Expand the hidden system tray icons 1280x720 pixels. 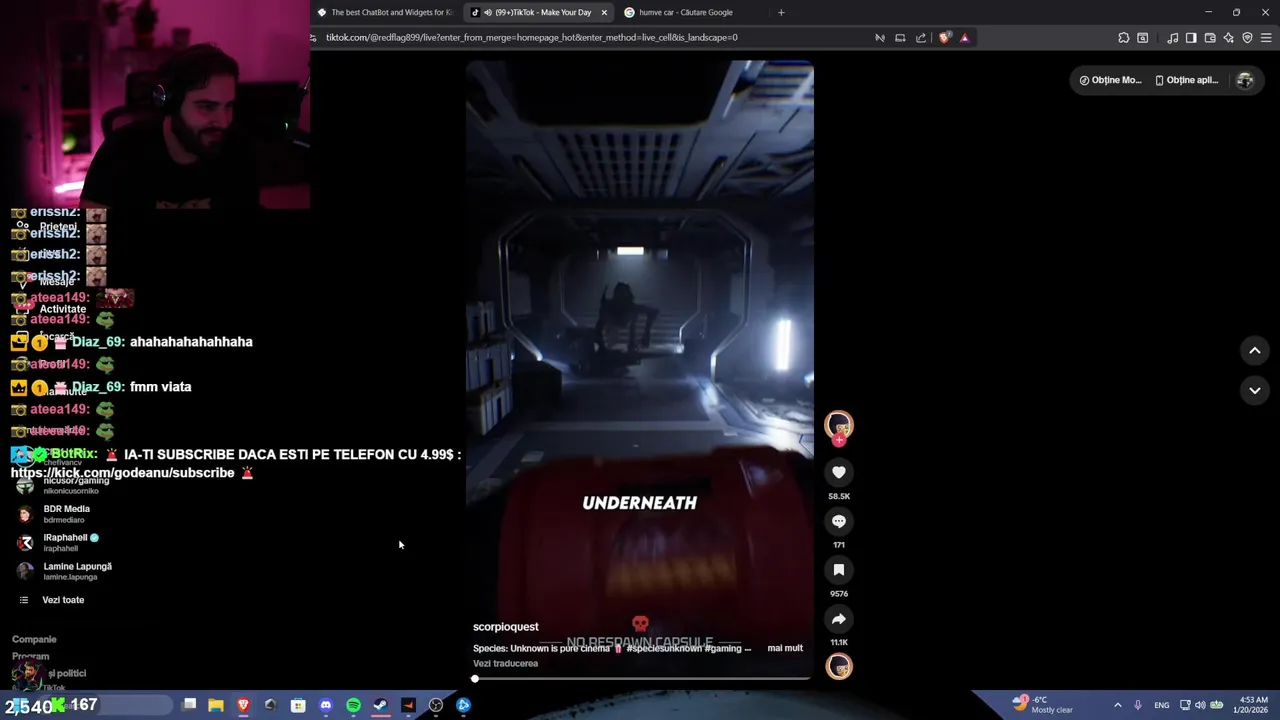coord(1118,705)
